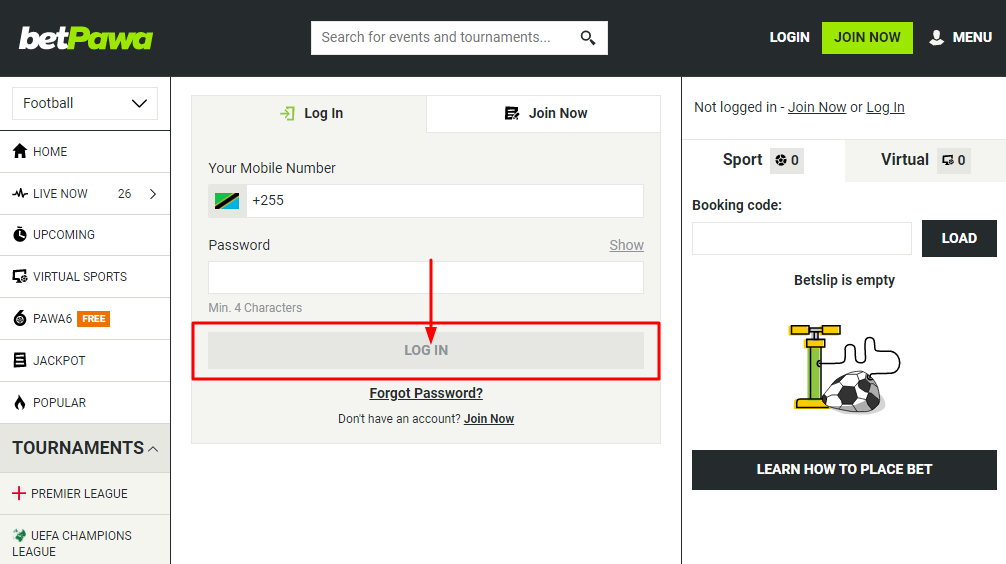Screen dimensions: 1006x564
Task: Open POPULAR in the sidebar
Action: [x=85, y=402]
